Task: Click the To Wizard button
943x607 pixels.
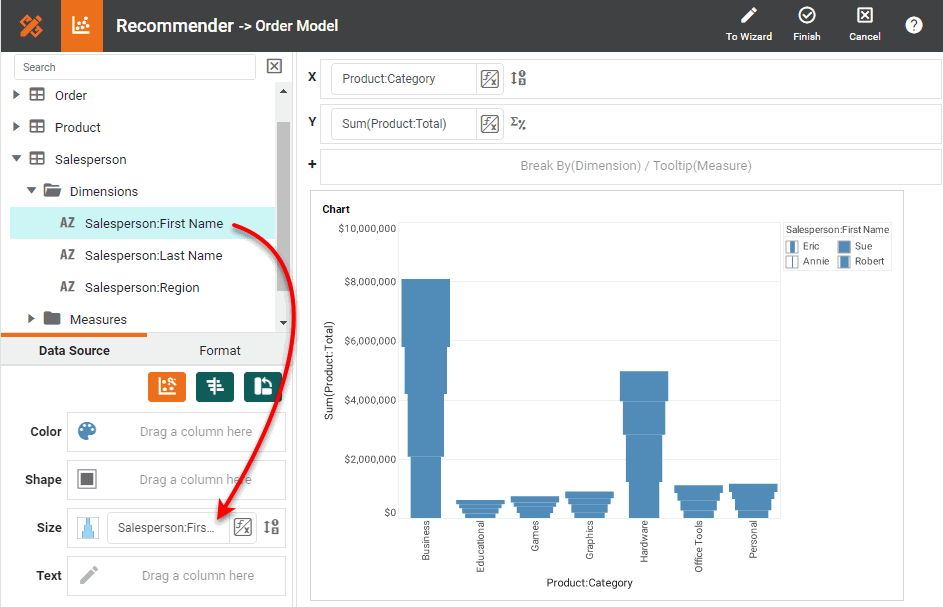Action: pos(748,25)
